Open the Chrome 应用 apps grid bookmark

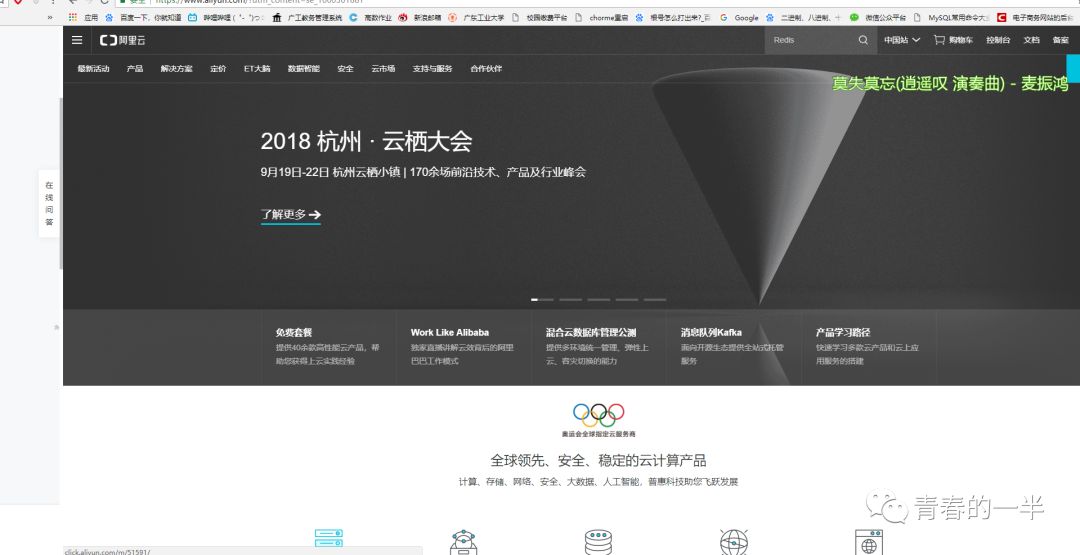[x=85, y=17]
